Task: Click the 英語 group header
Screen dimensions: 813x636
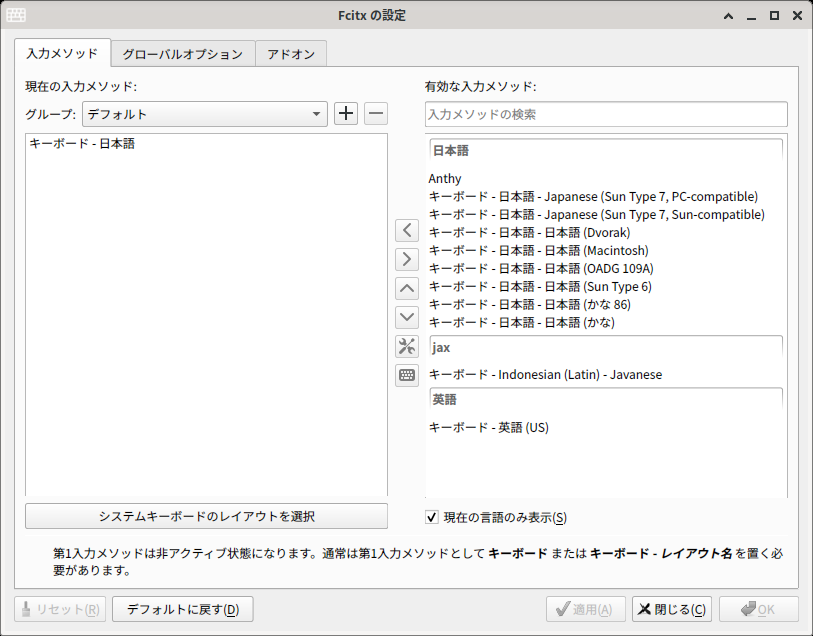Action: click(606, 400)
